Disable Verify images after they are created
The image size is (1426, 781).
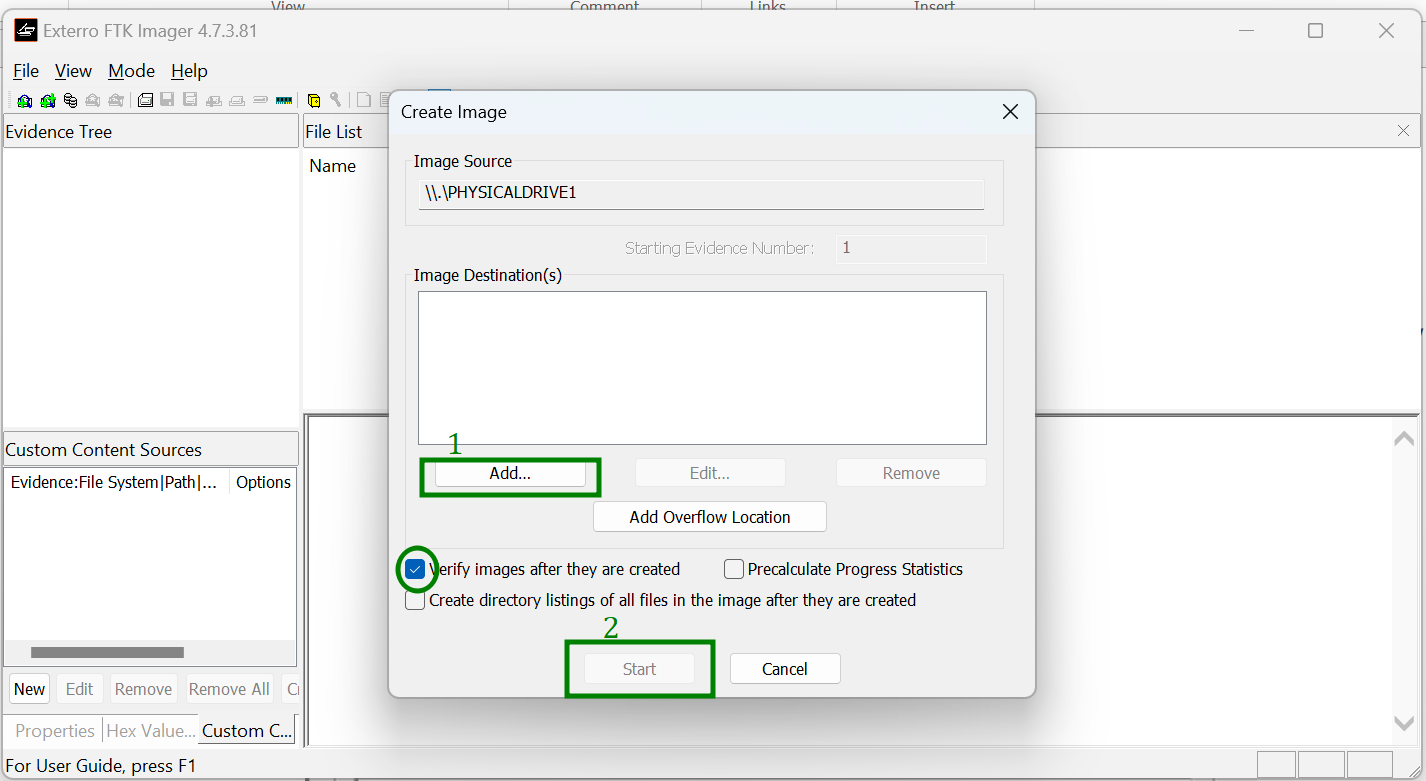[x=415, y=569]
